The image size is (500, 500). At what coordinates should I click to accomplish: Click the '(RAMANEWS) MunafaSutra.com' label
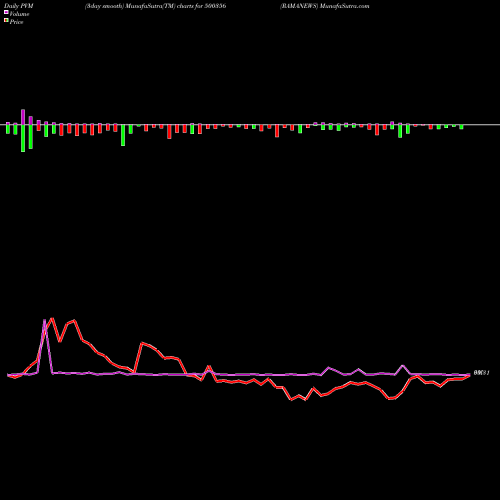click(324, 6)
